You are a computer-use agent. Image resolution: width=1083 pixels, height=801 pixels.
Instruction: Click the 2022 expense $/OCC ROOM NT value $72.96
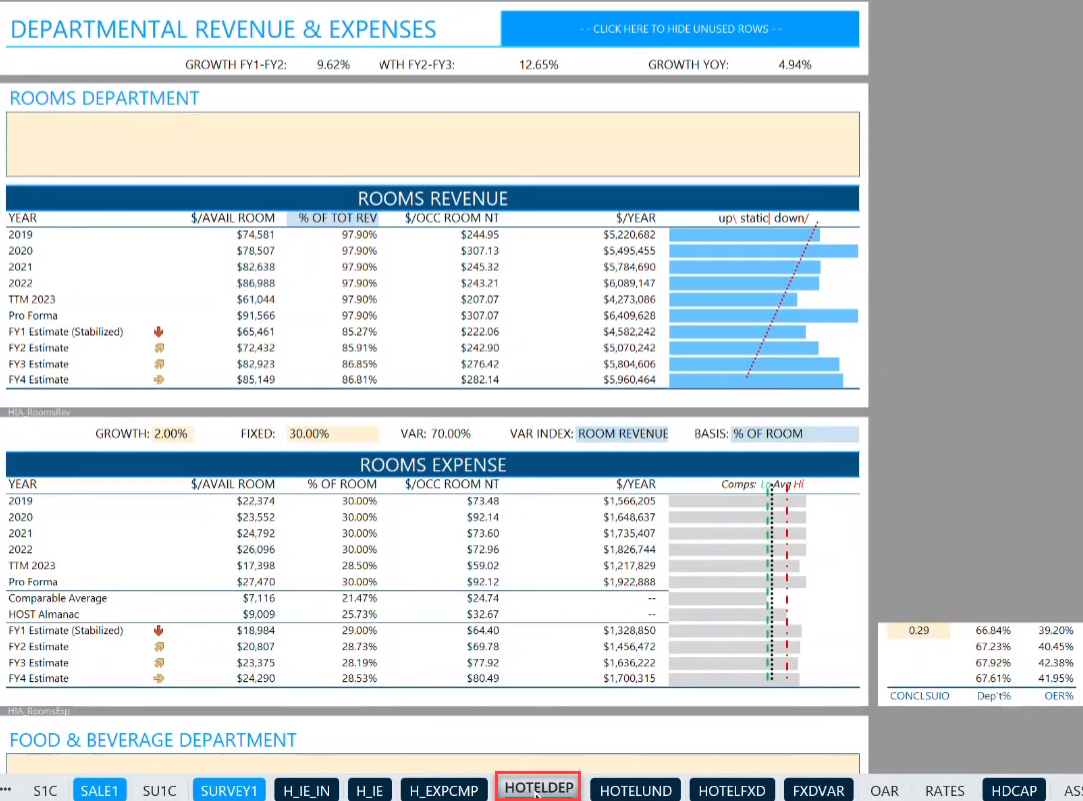coord(482,550)
